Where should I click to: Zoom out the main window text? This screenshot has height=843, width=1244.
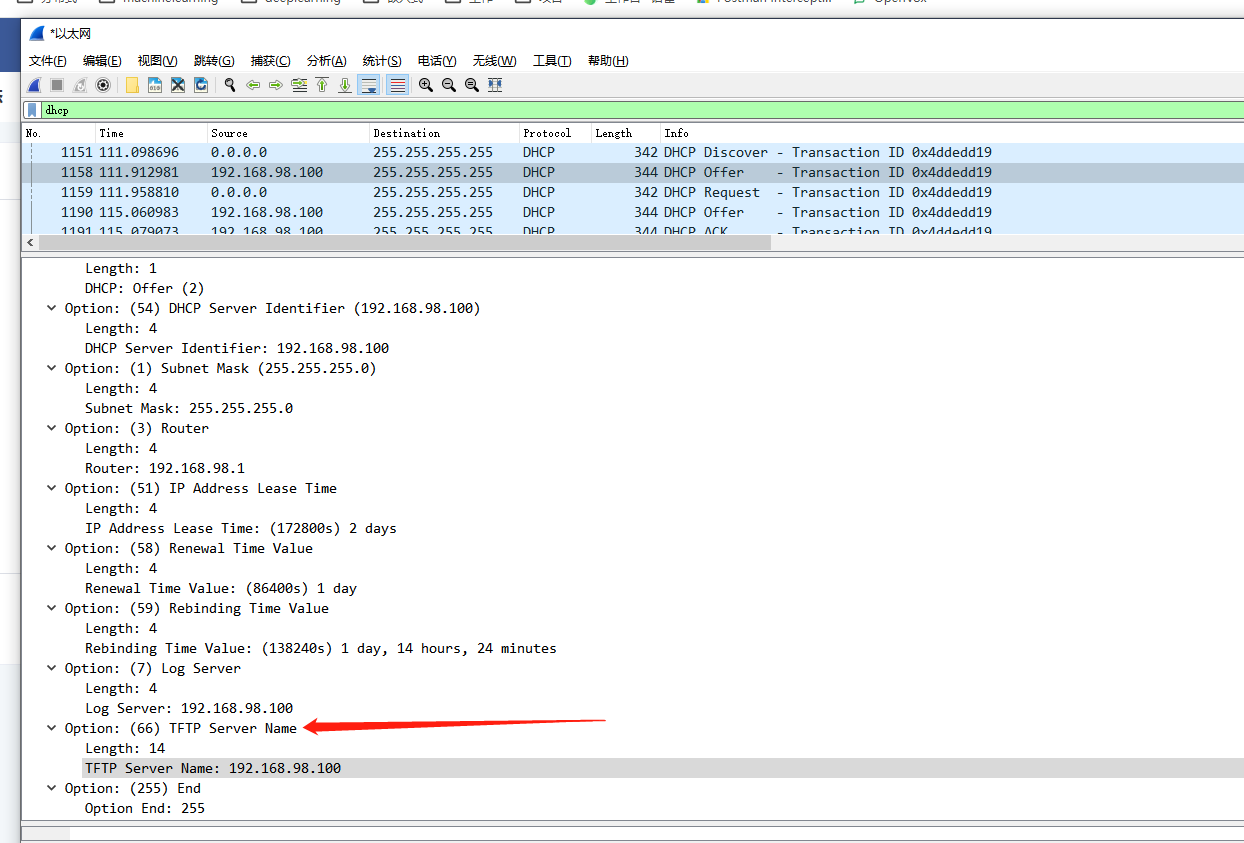coord(449,85)
